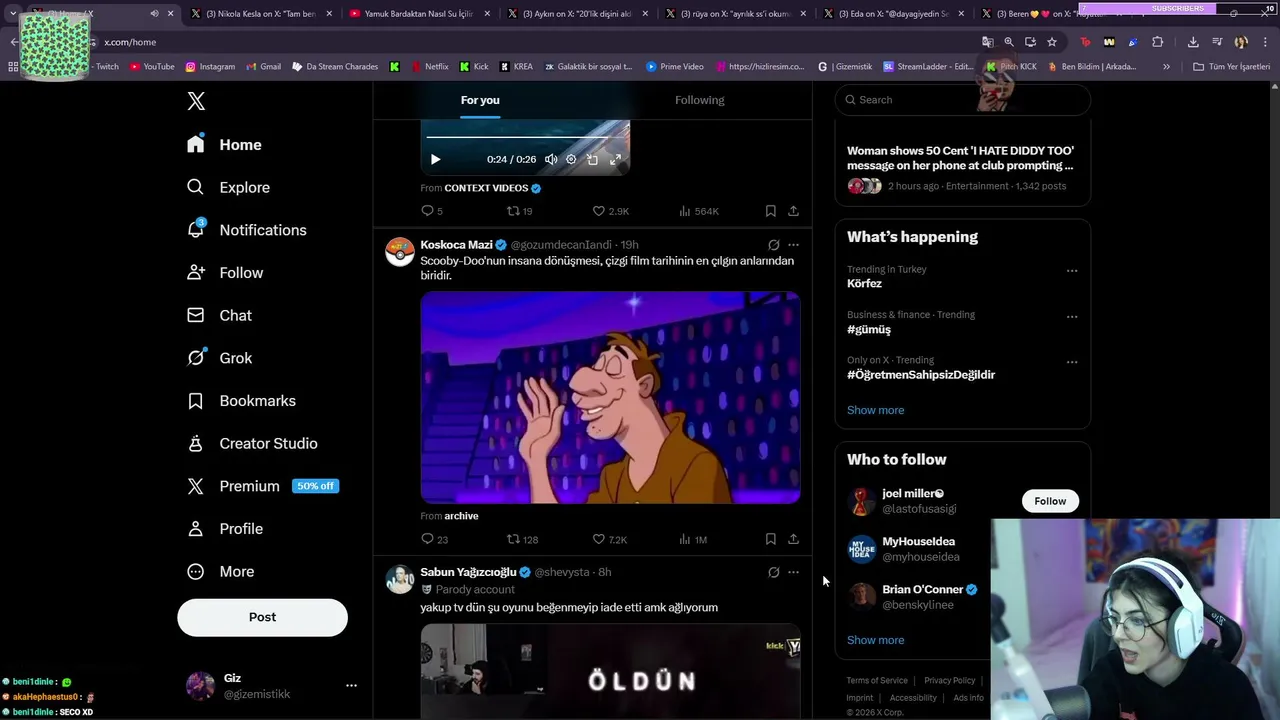
Task: Select the For you tab
Action: click(480, 100)
